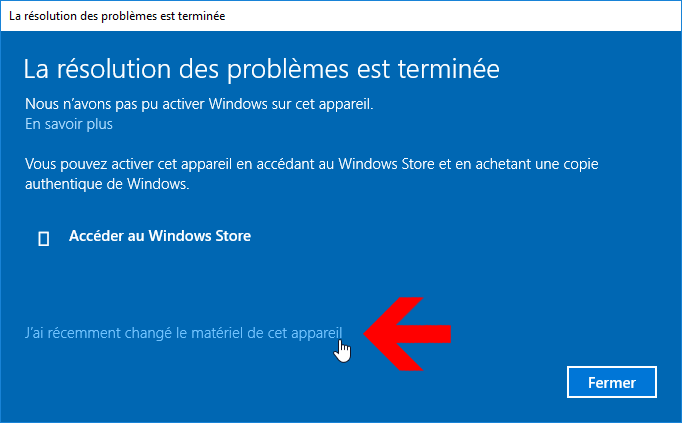Screen dimensions: 682x423
Task: Click the "Nous n'avons pas pu activer" message
Action: click(x=199, y=104)
